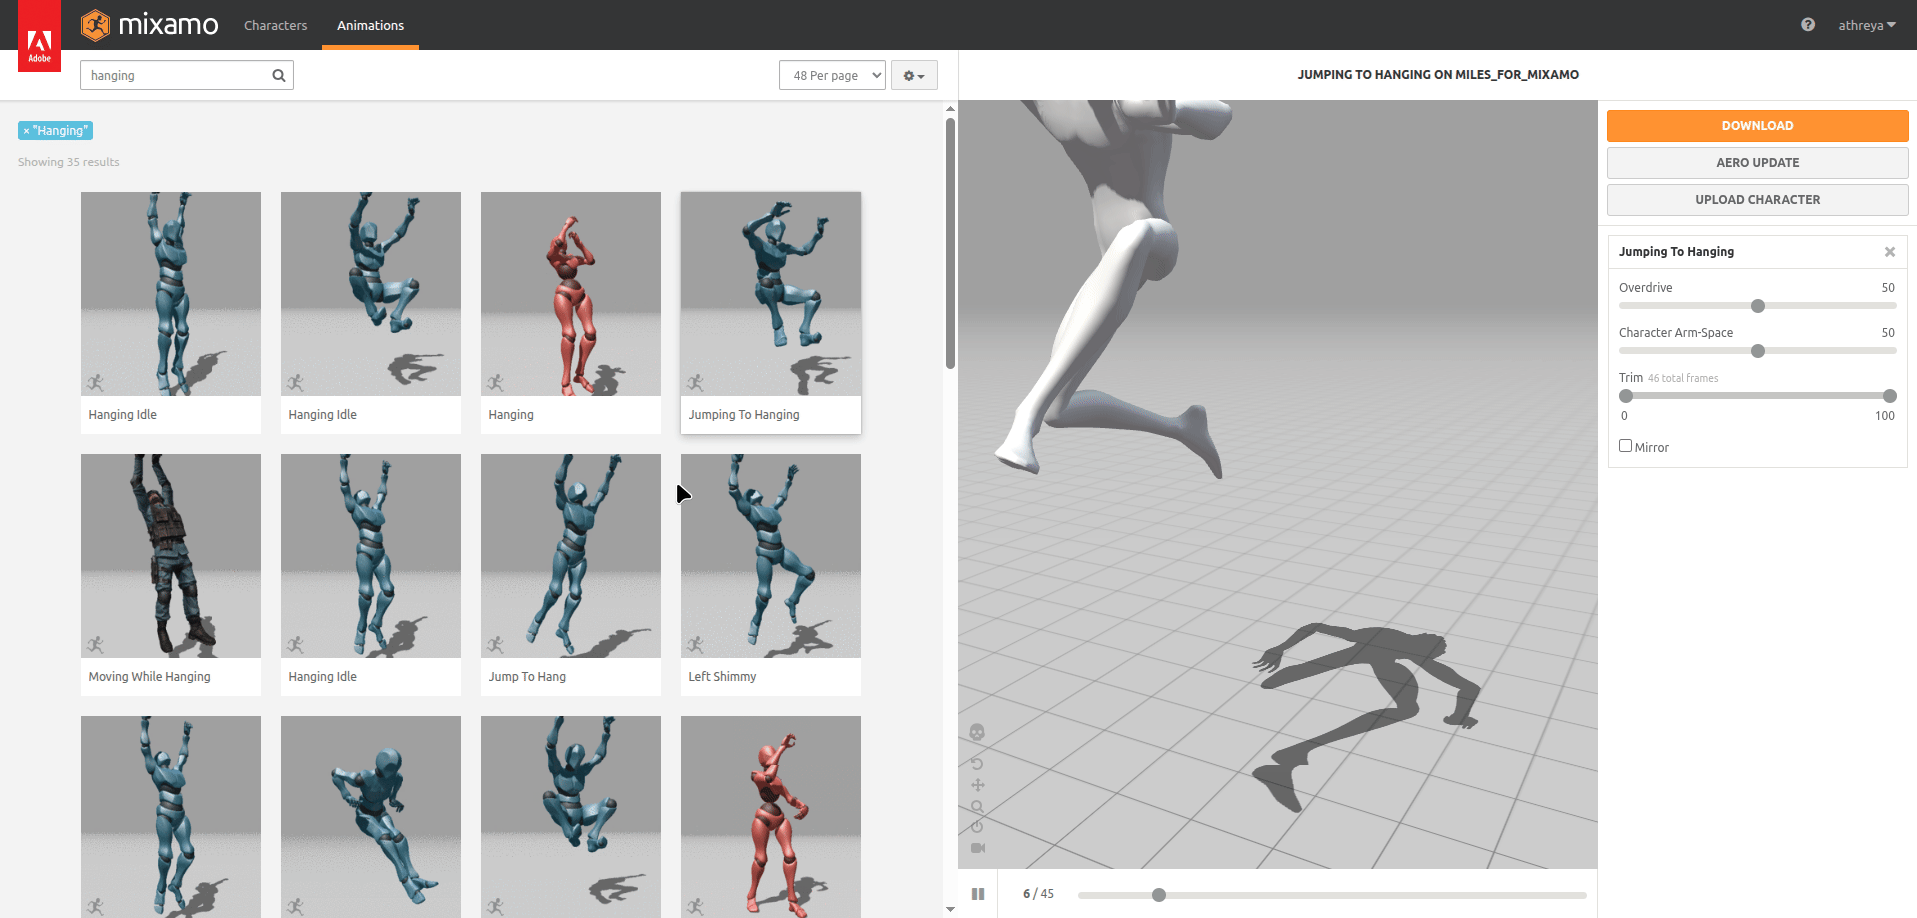Click the search magnifier icon
Screen dimensions: 1917x918
(279, 75)
